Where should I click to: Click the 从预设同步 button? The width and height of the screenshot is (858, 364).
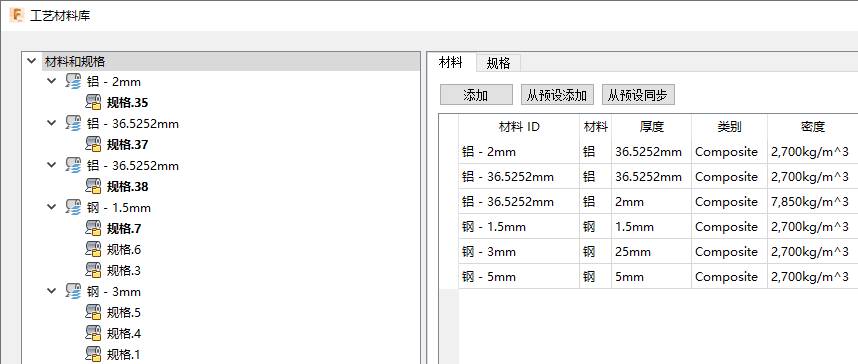click(638, 95)
